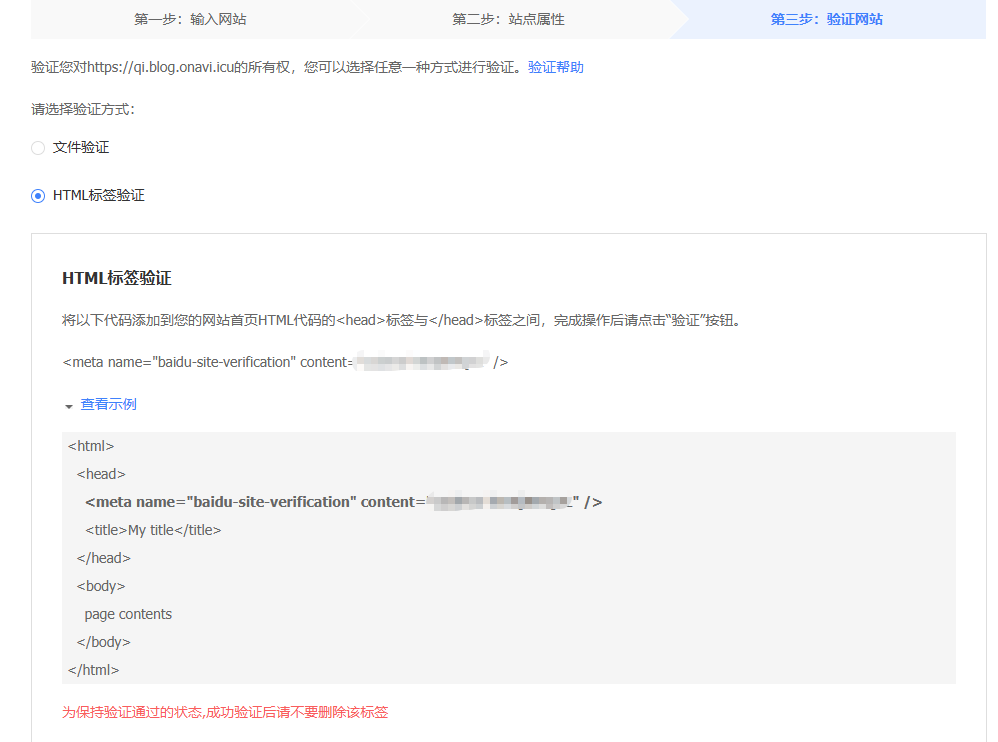Select the HTML标签验证 radio button
The width and height of the screenshot is (998, 742).
point(38,196)
